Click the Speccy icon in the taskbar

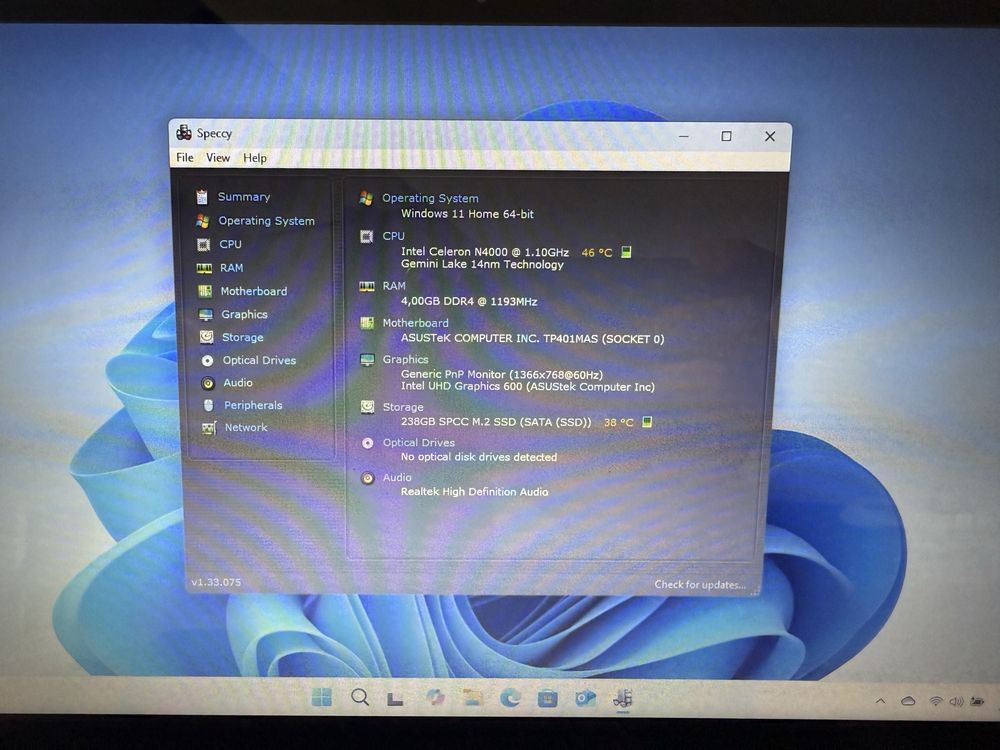(622, 698)
